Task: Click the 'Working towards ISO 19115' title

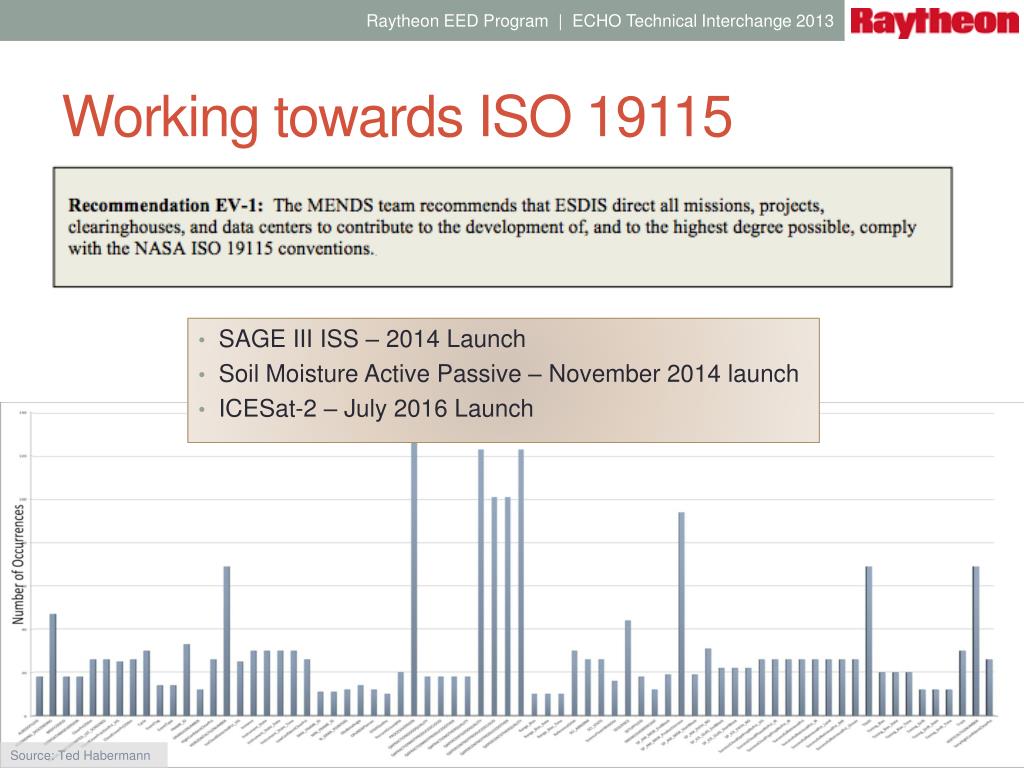Action: click(x=397, y=117)
